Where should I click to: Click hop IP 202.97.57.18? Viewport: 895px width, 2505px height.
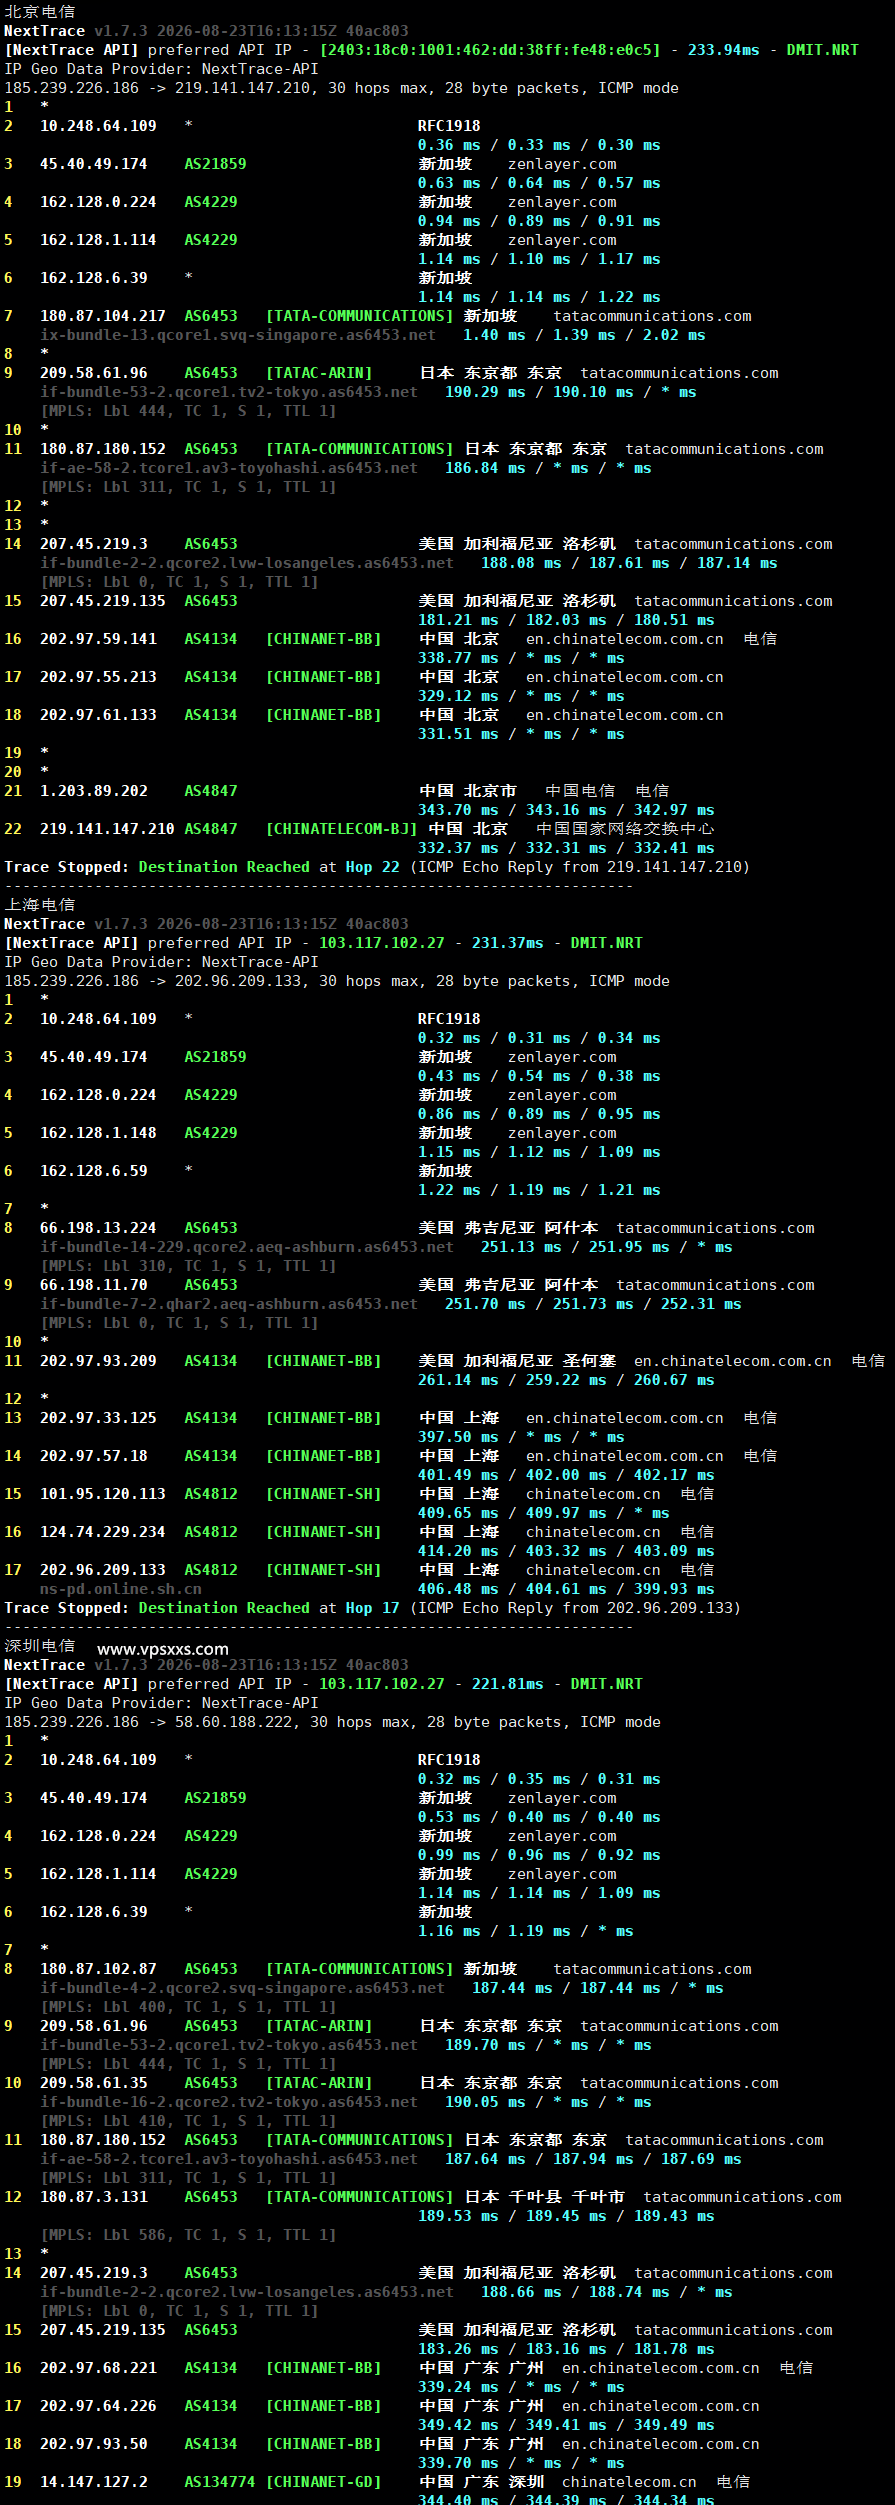94,1456
